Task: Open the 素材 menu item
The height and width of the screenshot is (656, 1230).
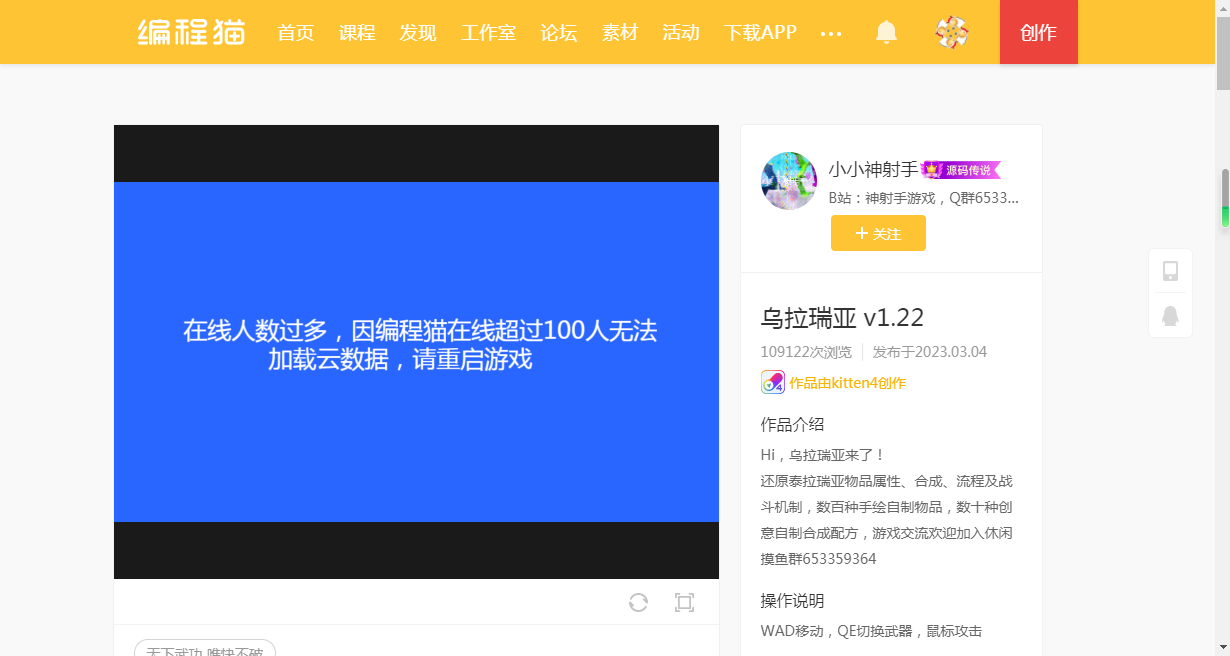Action: (x=620, y=32)
